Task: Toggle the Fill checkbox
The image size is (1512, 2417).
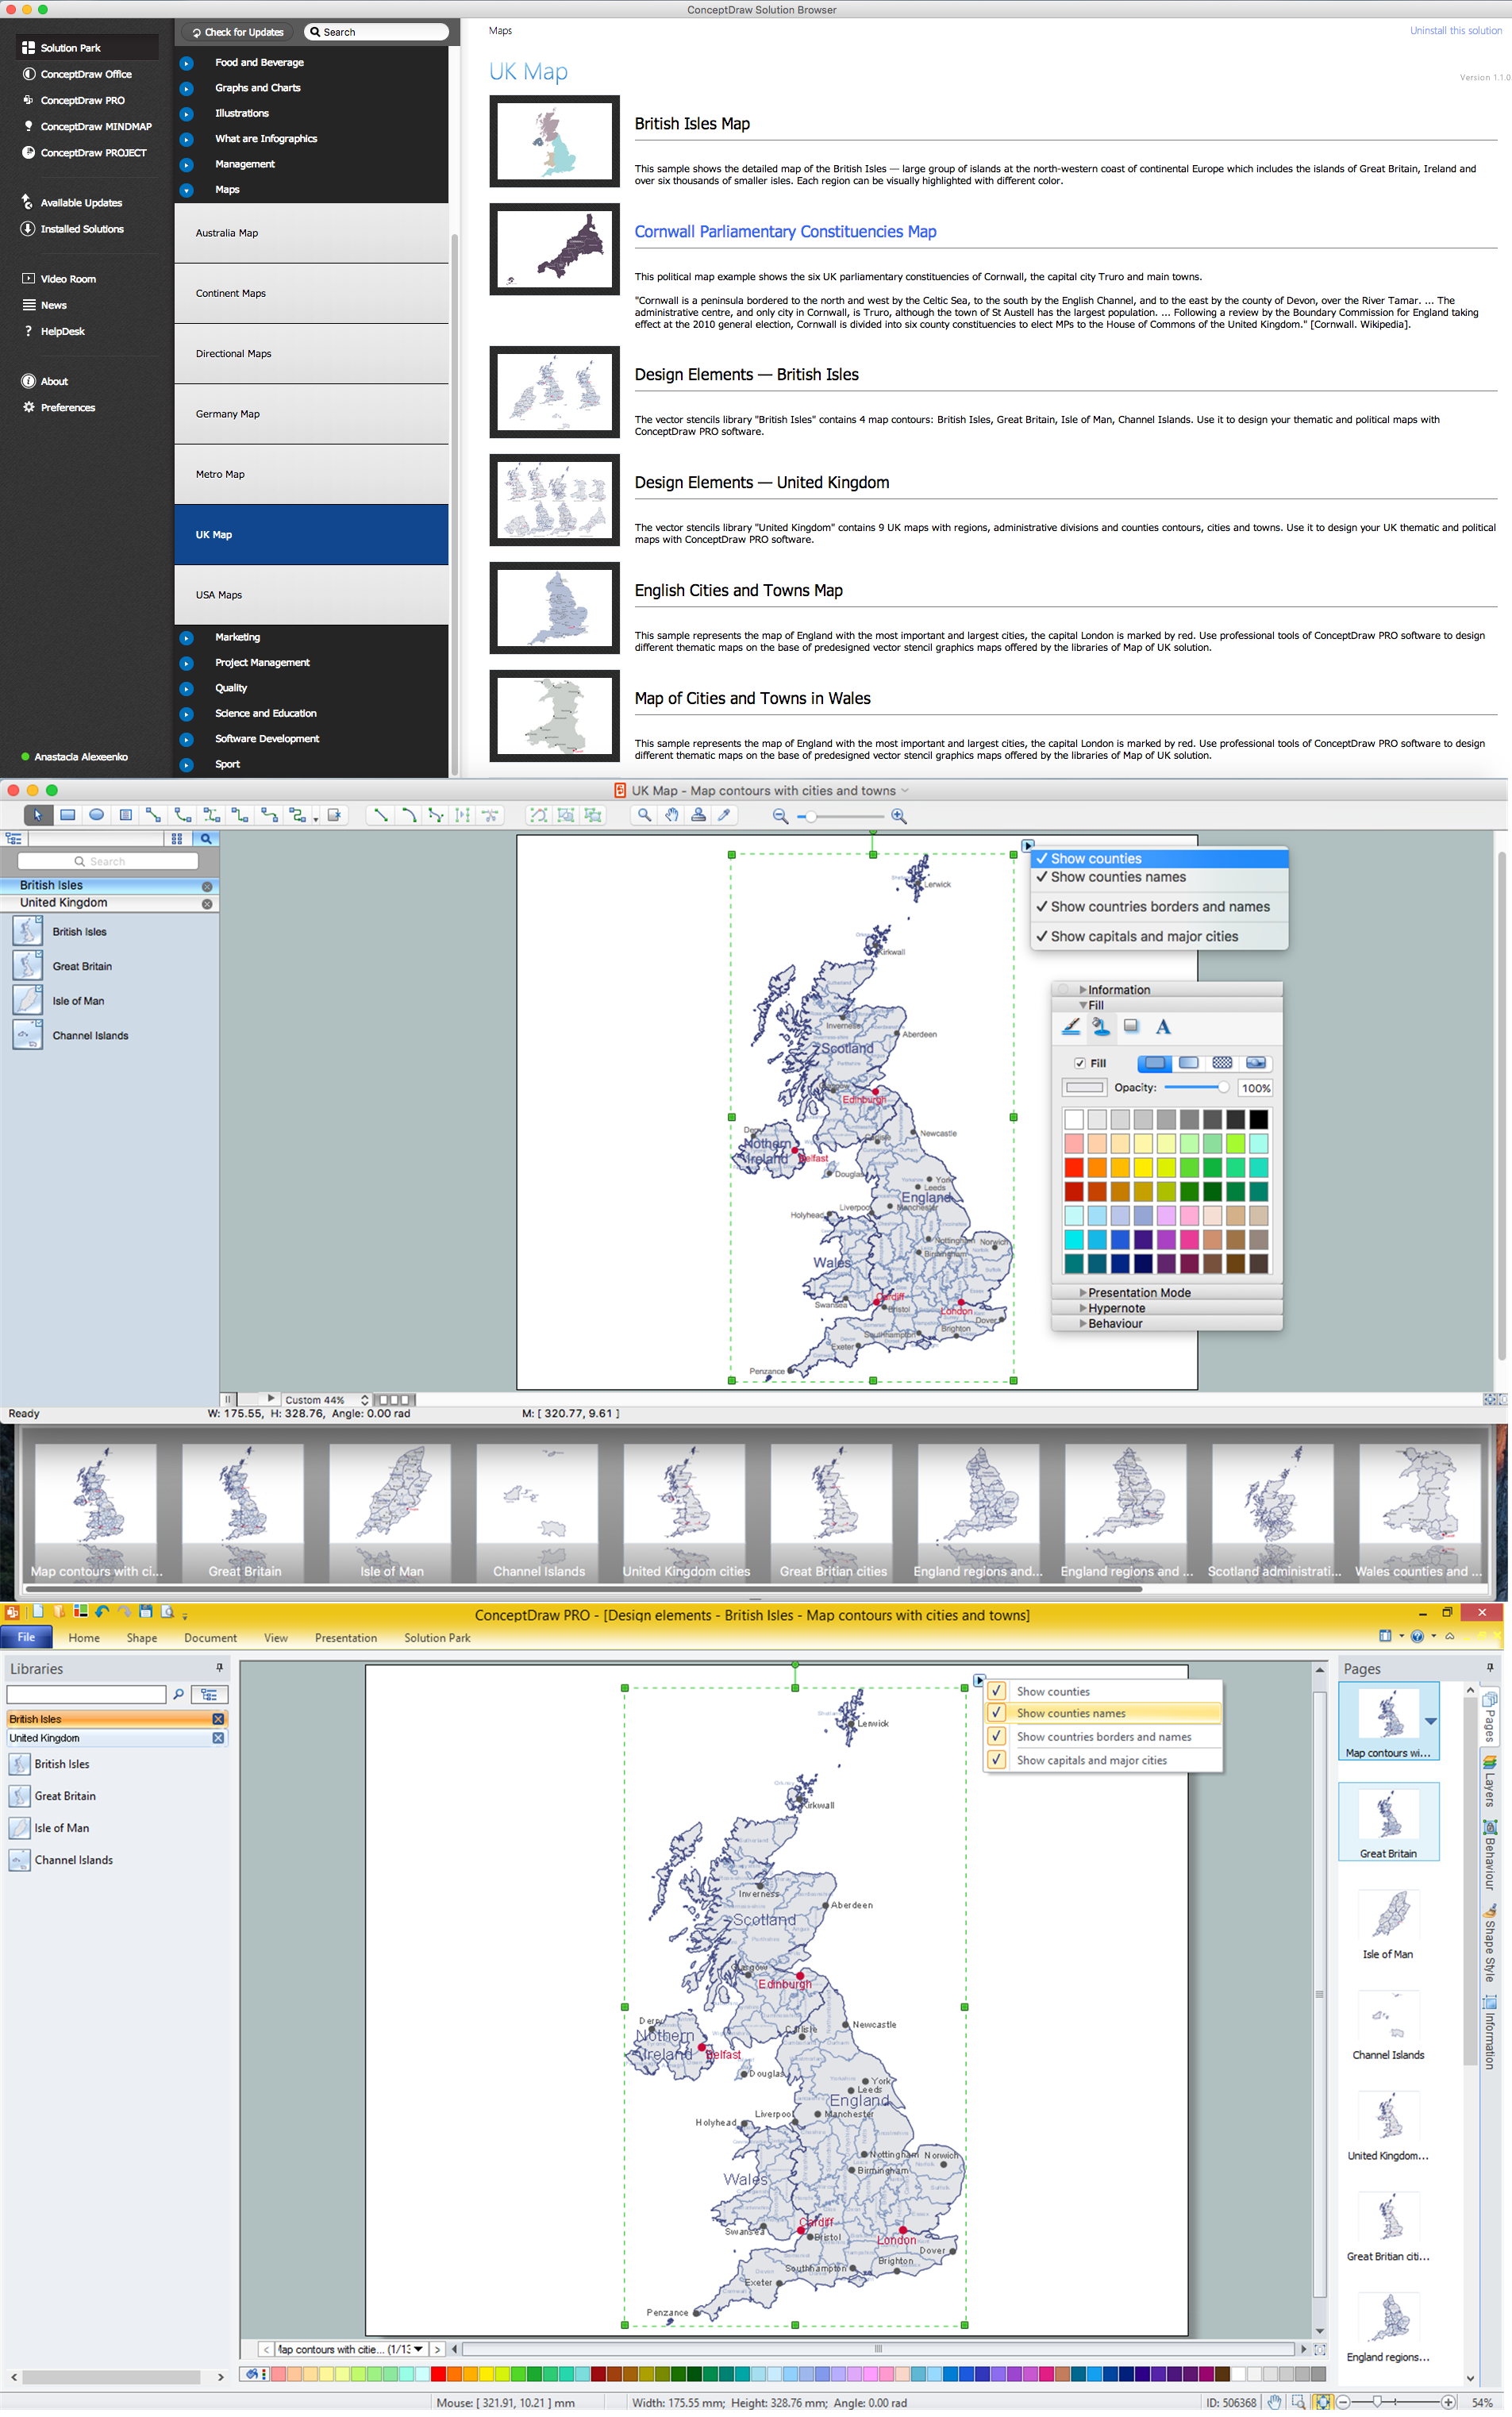Action: coord(1080,1064)
